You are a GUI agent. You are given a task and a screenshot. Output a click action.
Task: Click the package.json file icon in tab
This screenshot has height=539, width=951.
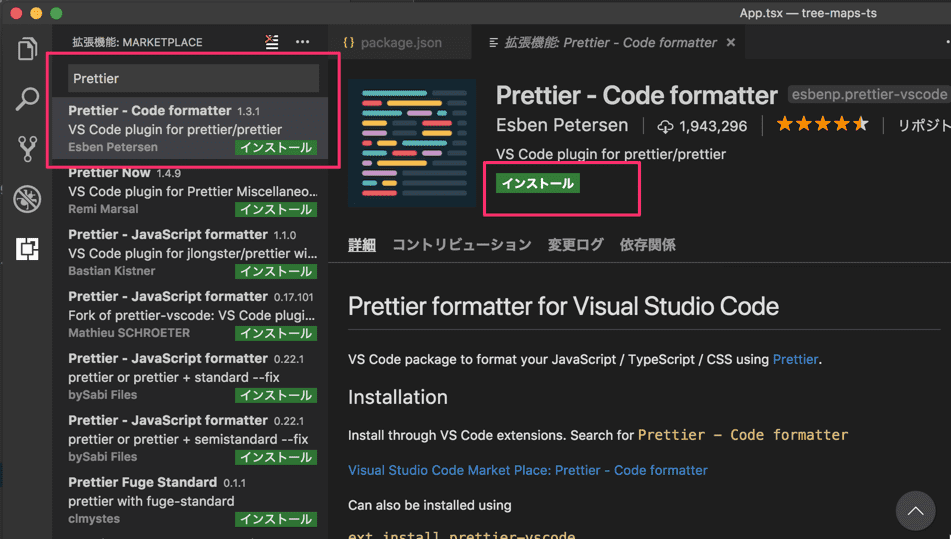click(349, 42)
